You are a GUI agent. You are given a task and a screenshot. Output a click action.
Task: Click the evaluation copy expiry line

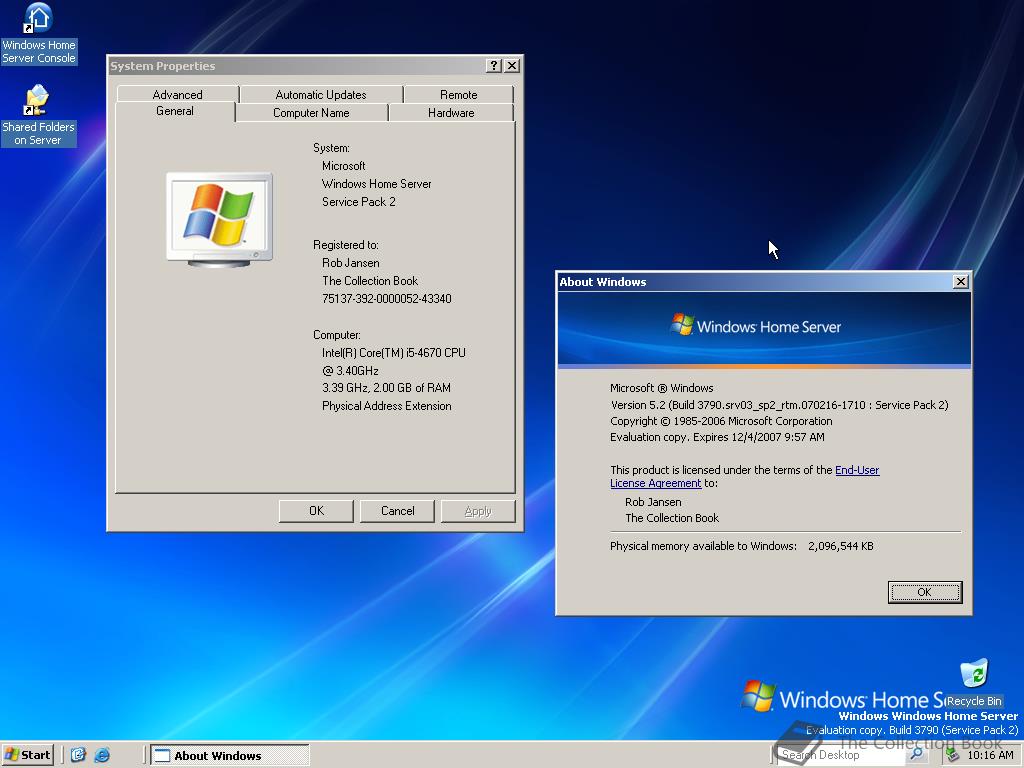[717, 437]
